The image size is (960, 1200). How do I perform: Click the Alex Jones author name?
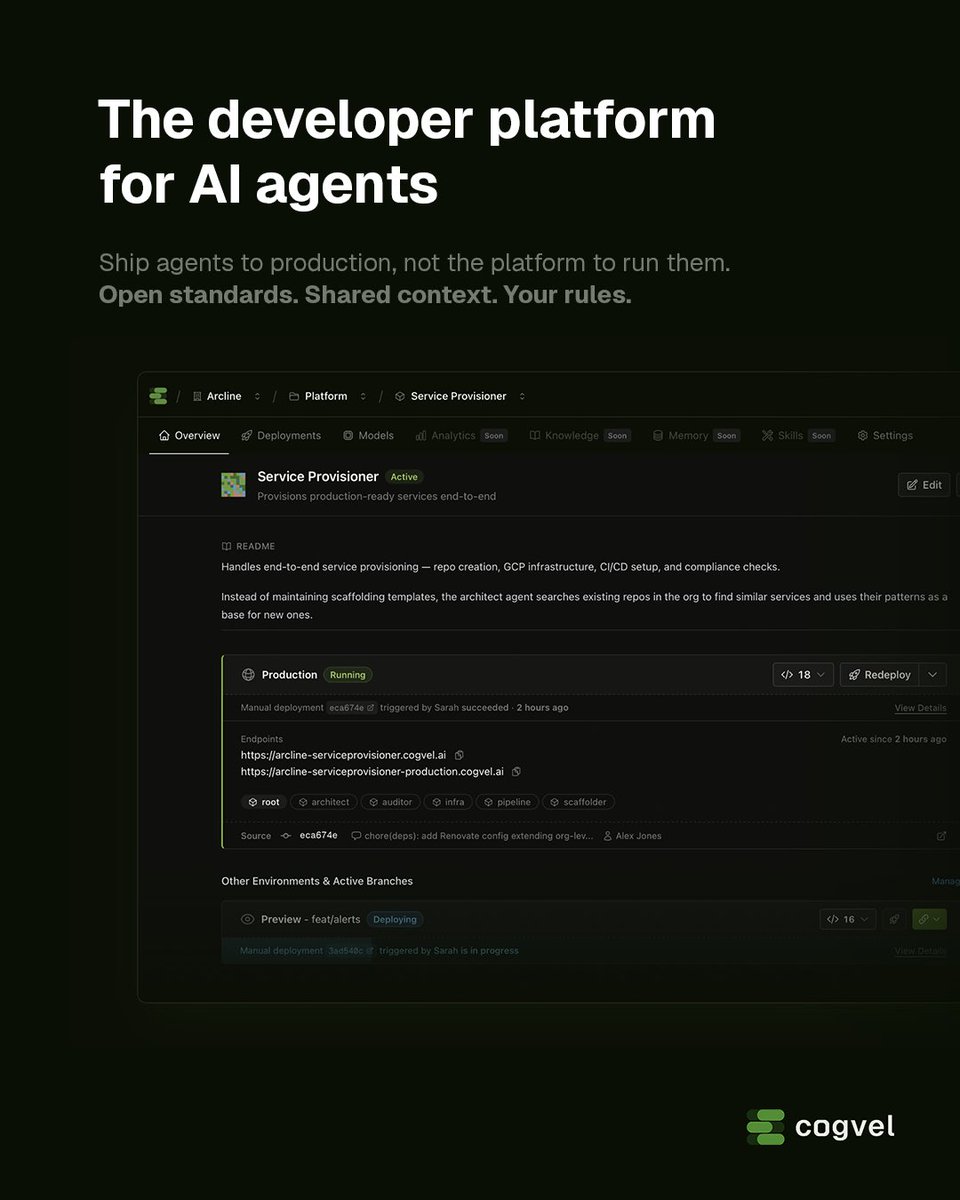click(x=639, y=836)
